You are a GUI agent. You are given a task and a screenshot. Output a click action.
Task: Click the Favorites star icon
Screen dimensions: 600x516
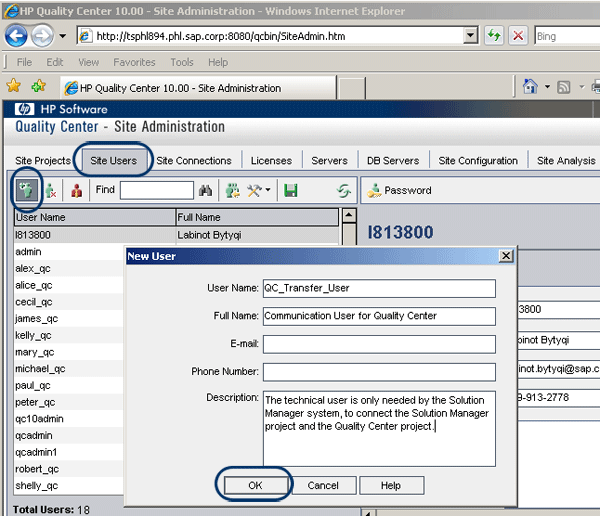(x=14, y=87)
